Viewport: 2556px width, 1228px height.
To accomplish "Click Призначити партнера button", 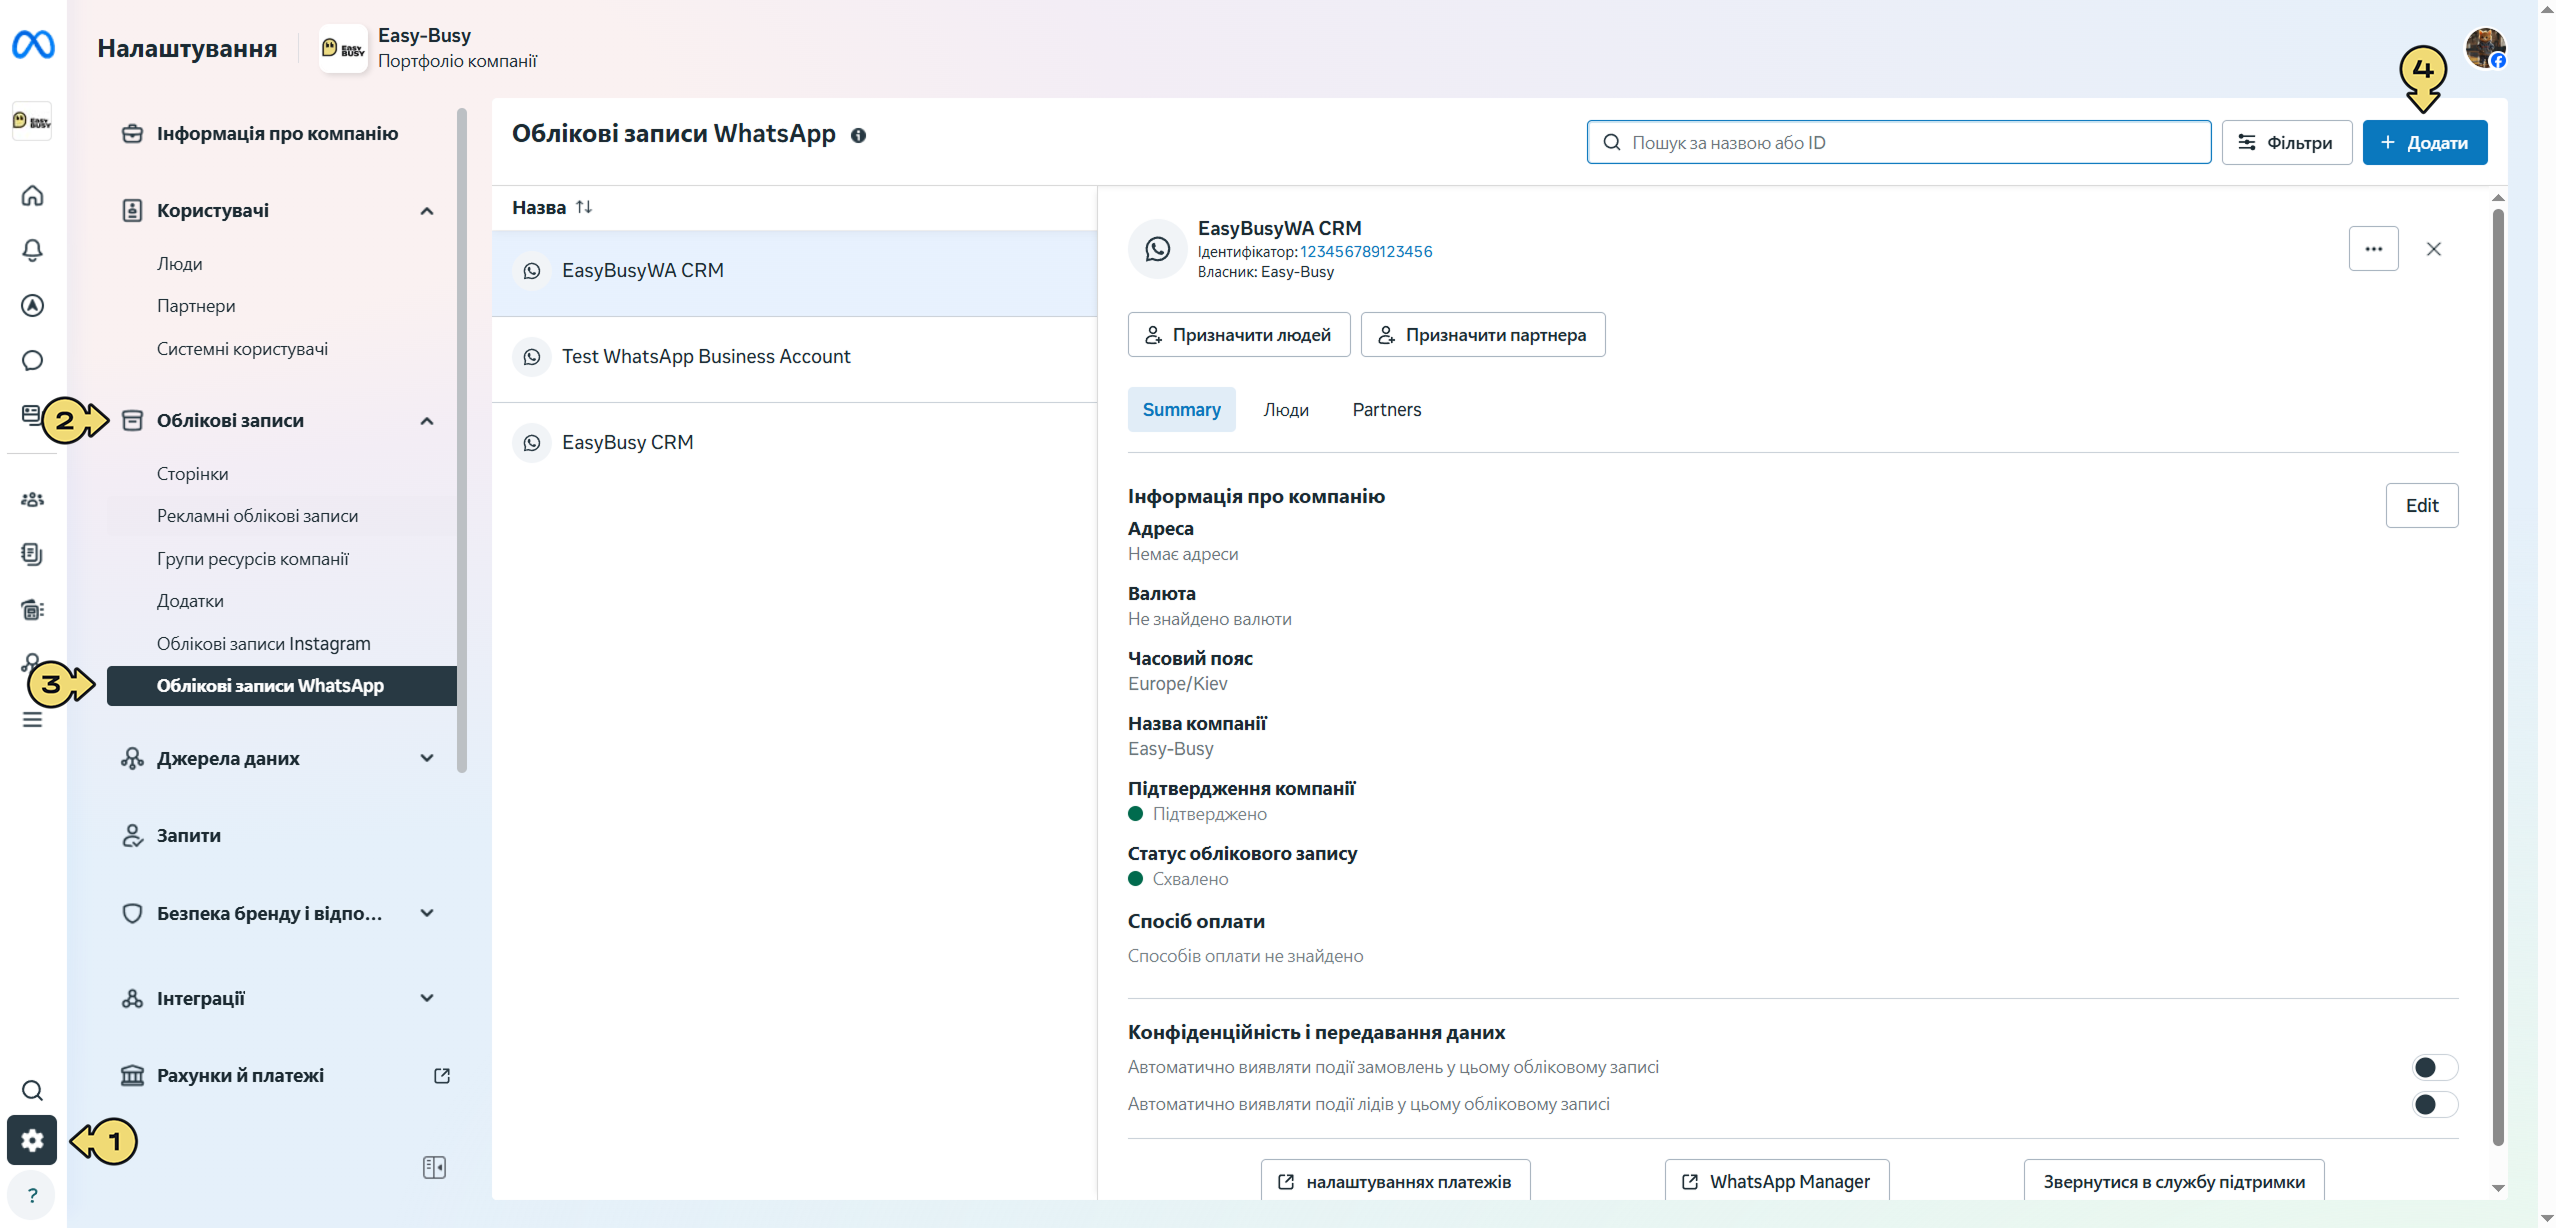I will pos(1483,334).
